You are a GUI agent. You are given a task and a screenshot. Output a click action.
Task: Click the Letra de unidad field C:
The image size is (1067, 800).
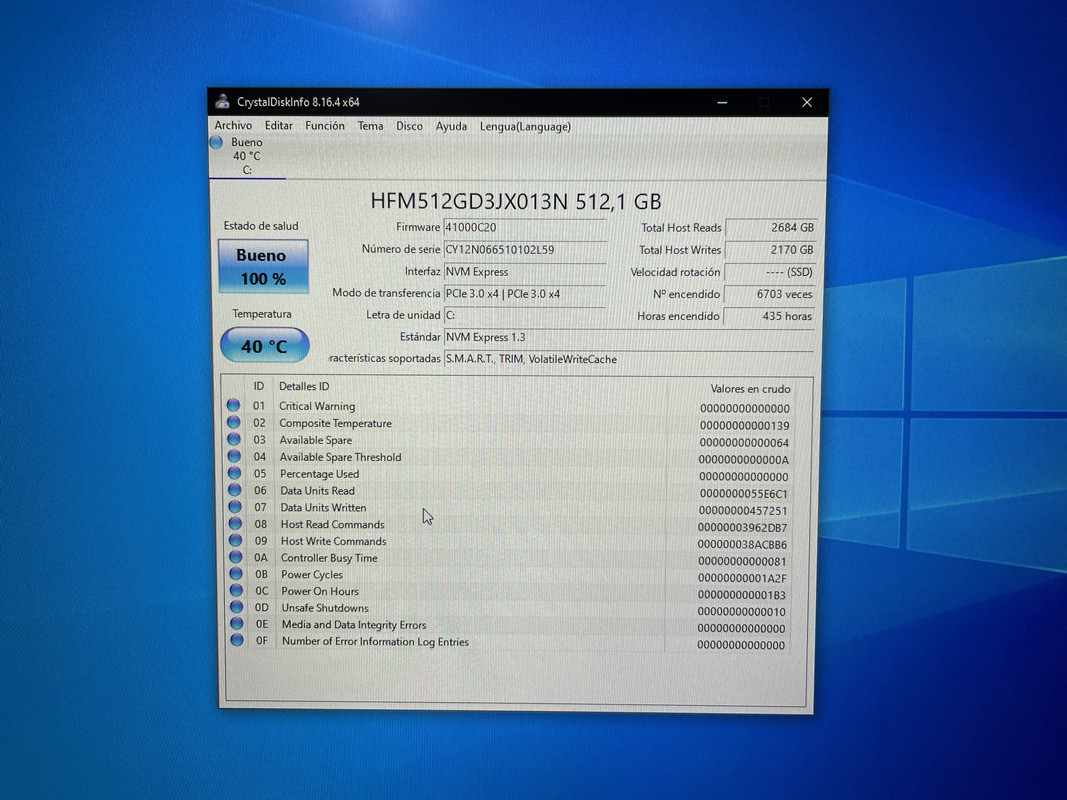(525, 316)
